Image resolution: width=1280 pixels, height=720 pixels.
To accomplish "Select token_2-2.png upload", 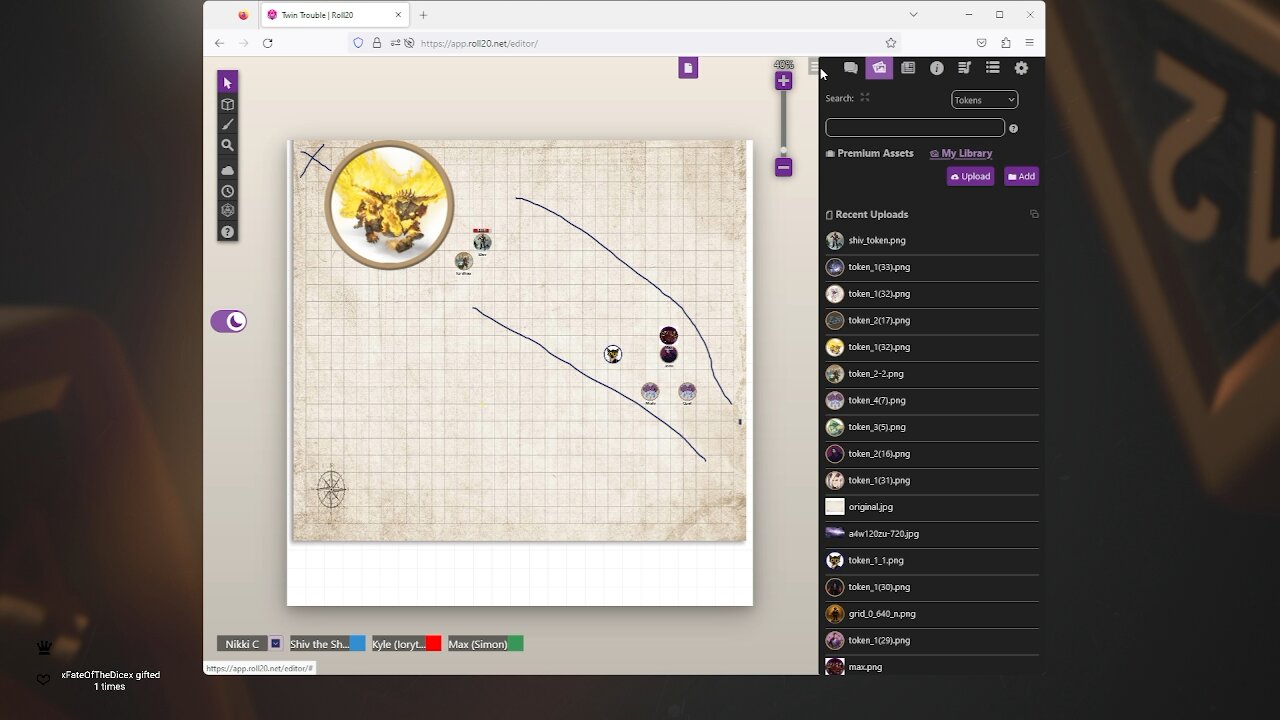I will point(932,373).
